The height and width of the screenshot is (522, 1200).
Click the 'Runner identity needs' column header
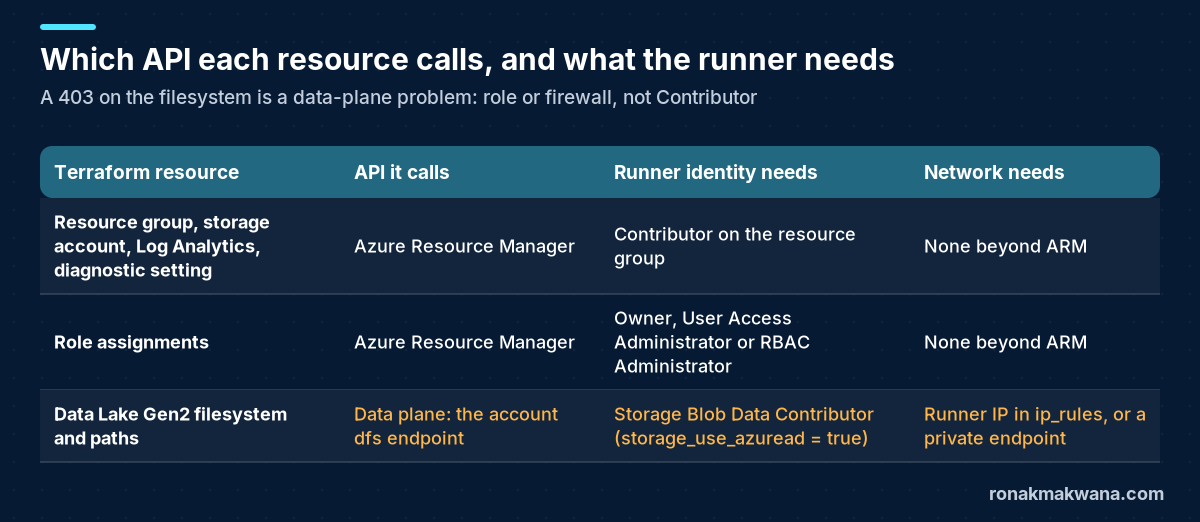pyautogui.click(x=716, y=172)
